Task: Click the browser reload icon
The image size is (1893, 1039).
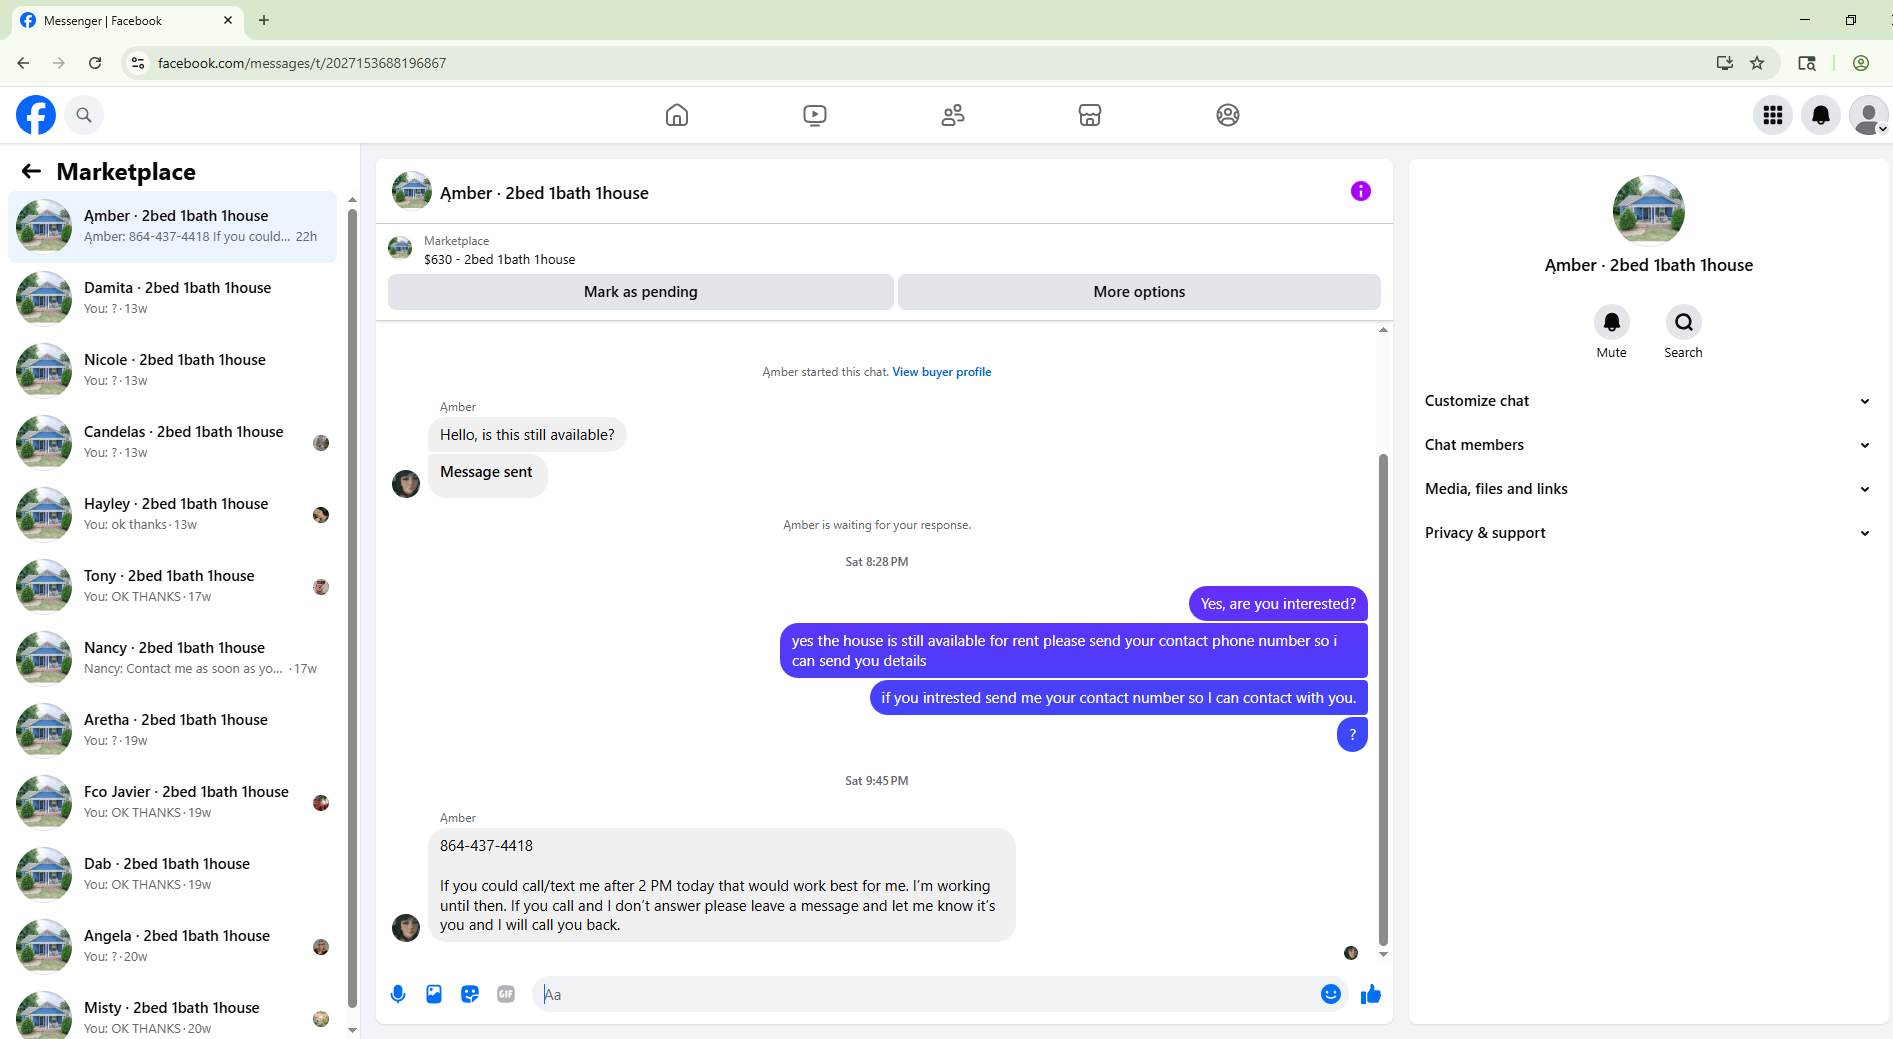Action: [x=95, y=63]
